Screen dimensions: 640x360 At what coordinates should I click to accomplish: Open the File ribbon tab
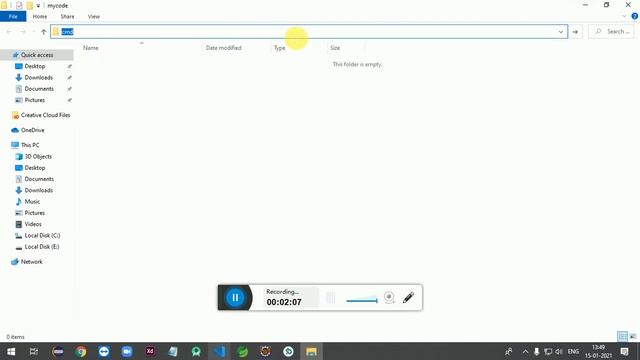point(13,16)
